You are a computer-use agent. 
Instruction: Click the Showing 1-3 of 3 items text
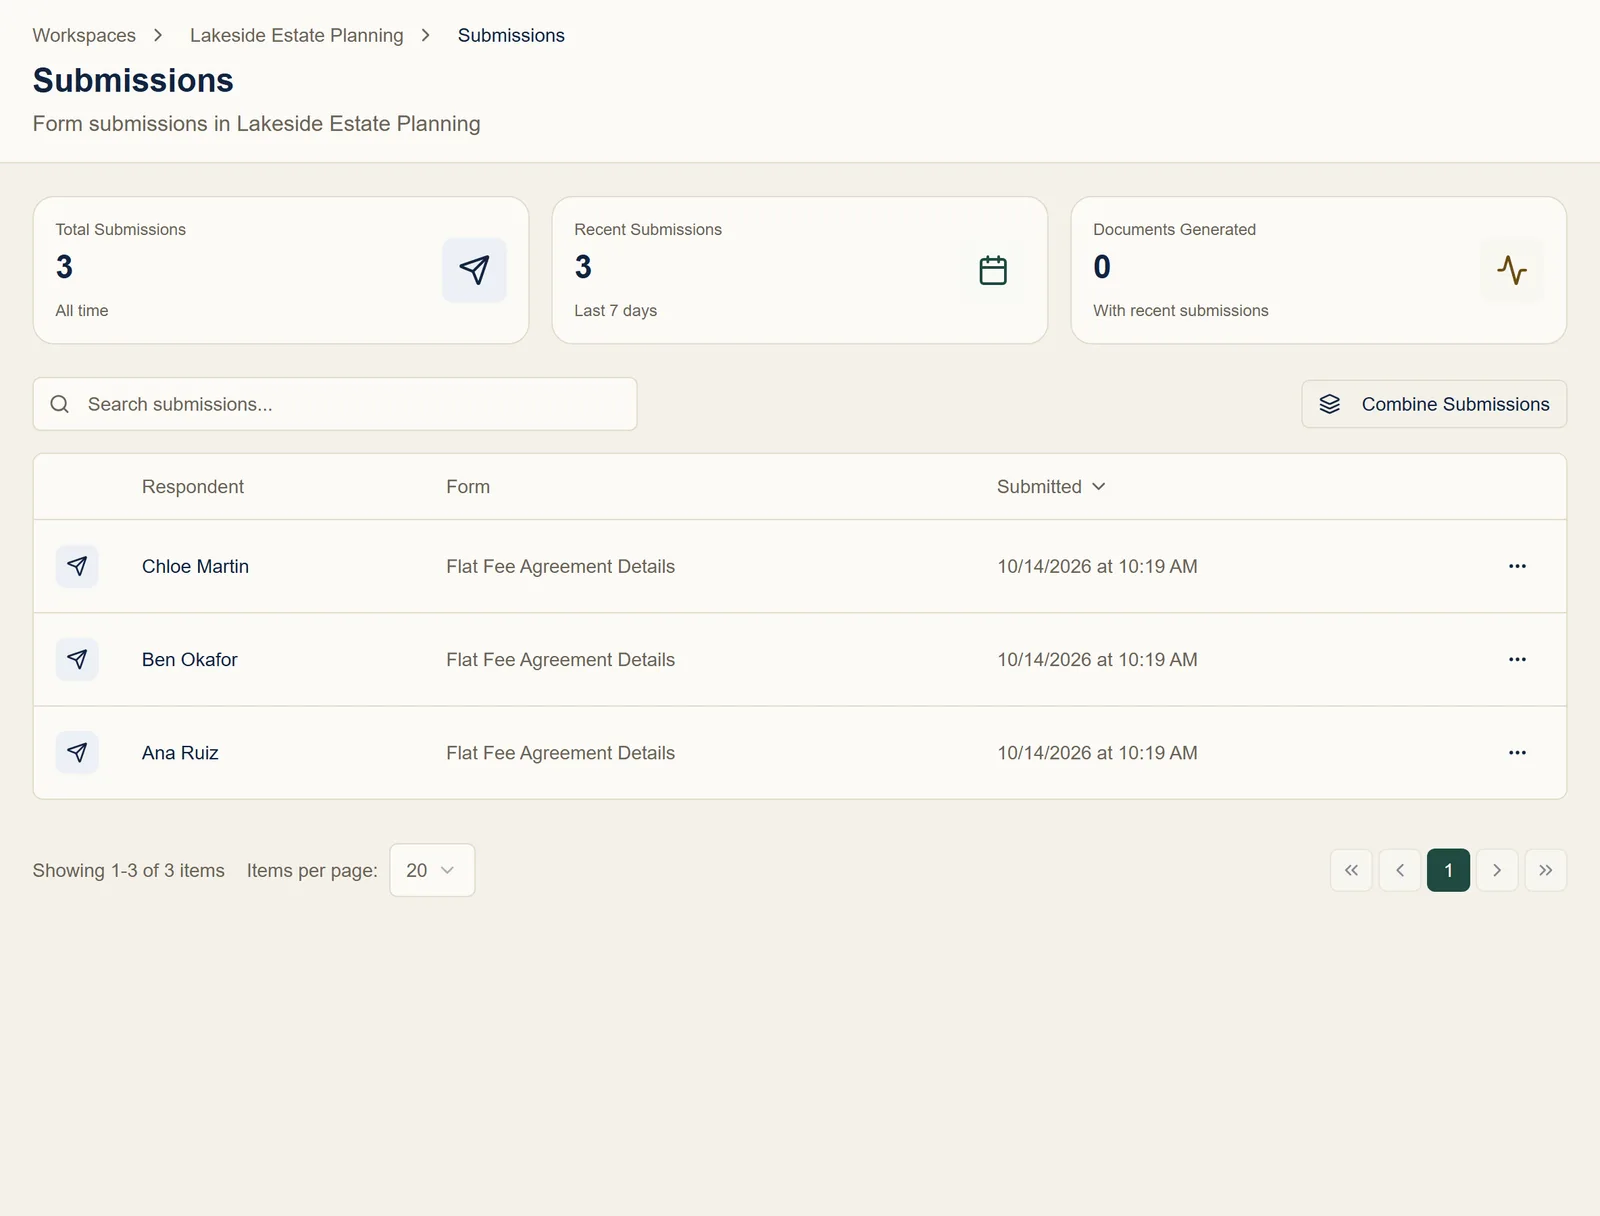(x=129, y=870)
